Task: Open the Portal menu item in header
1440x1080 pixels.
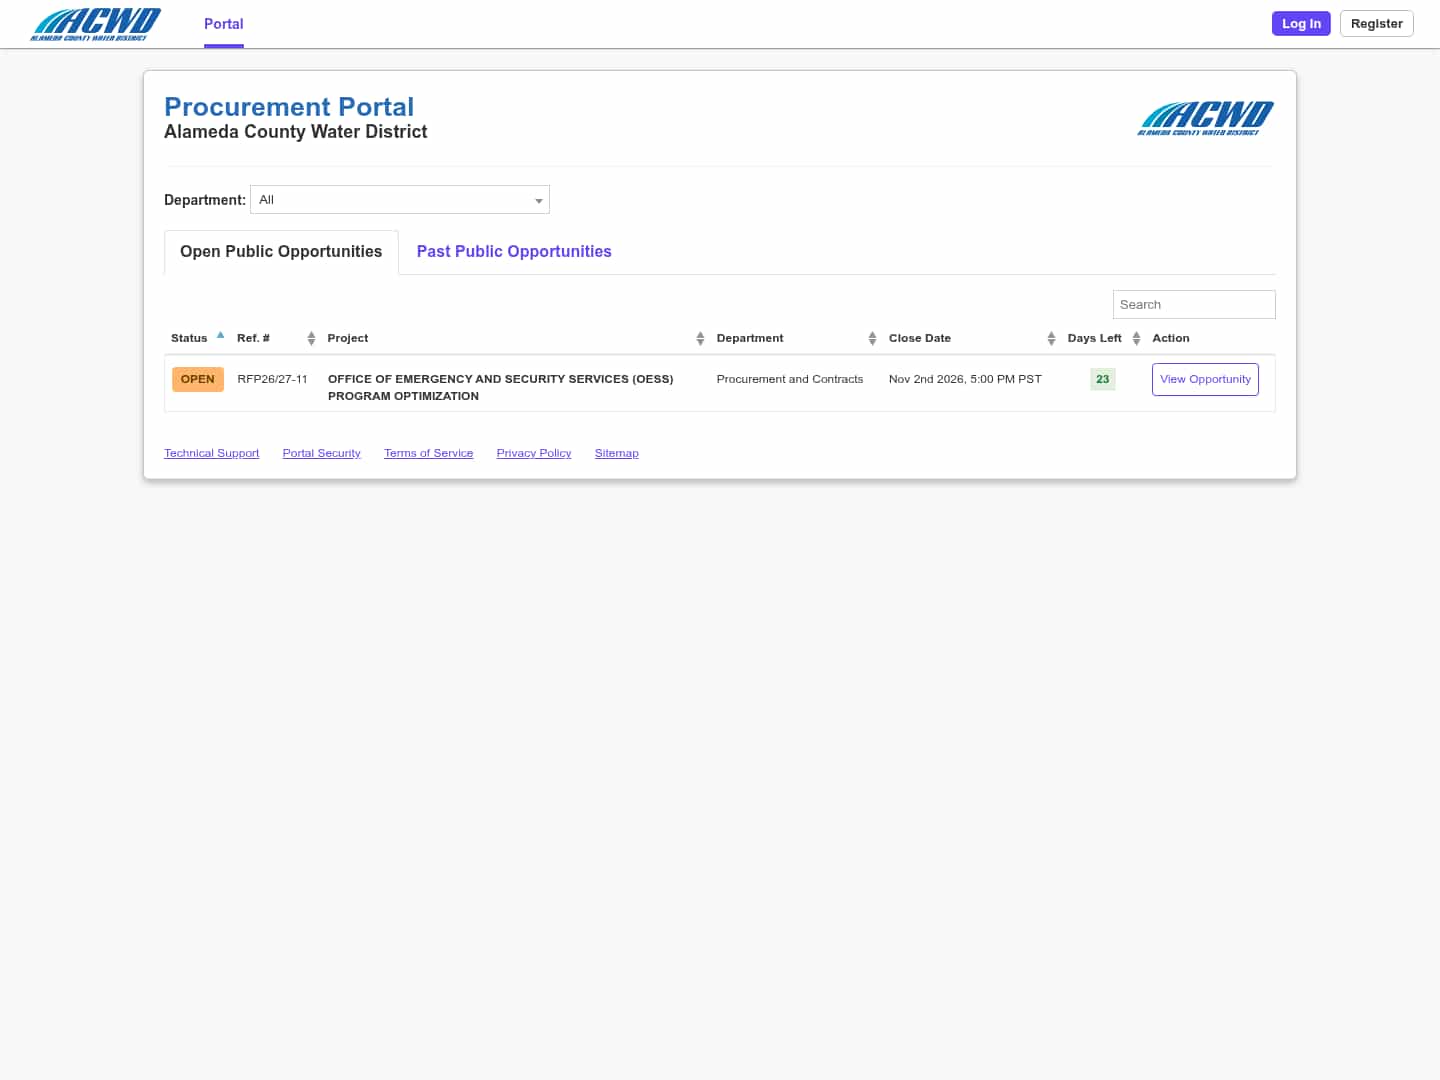Action: click(x=224, y=24)
